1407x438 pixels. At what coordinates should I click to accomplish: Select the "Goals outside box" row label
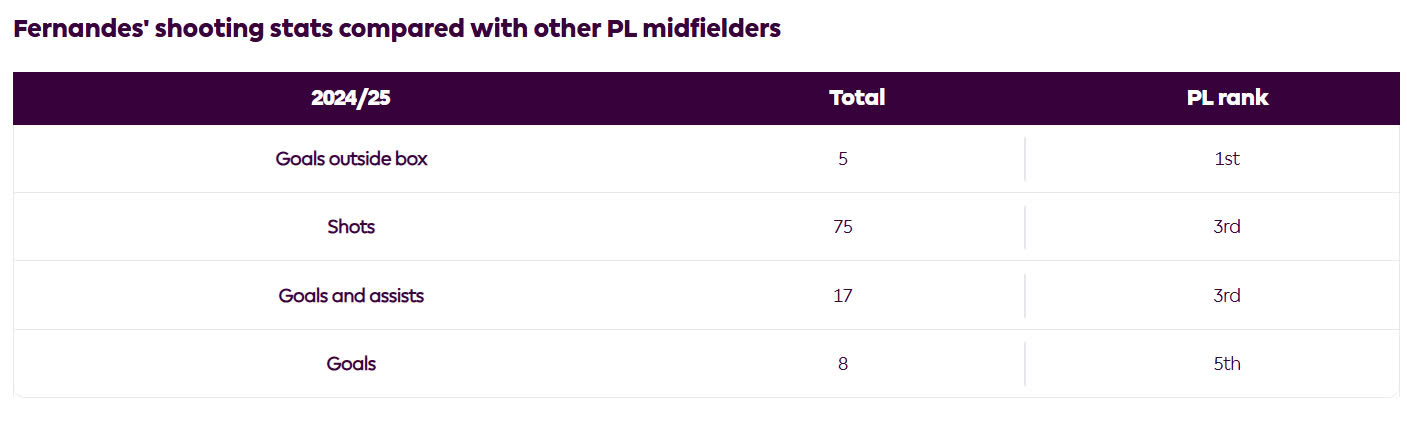pyautogui.click(x=351, y=159)
